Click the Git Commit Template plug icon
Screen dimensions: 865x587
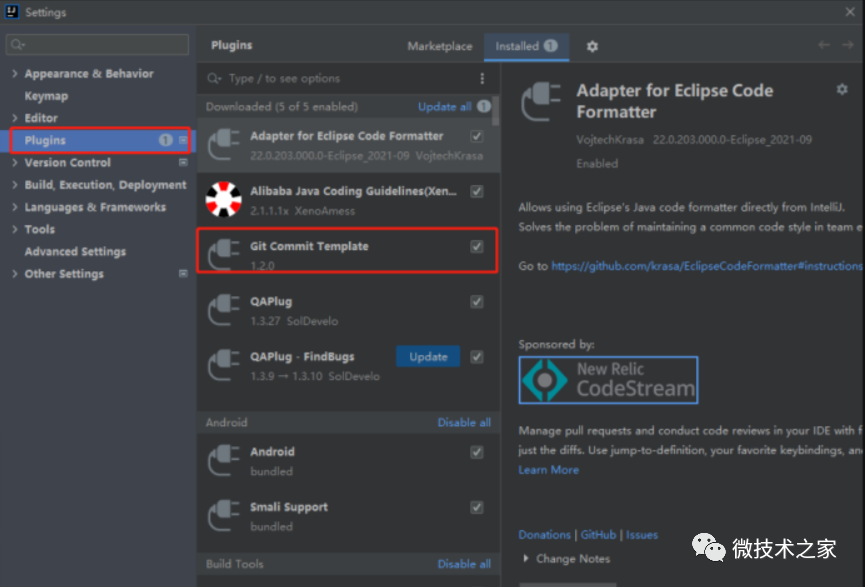tap(223, 255)
